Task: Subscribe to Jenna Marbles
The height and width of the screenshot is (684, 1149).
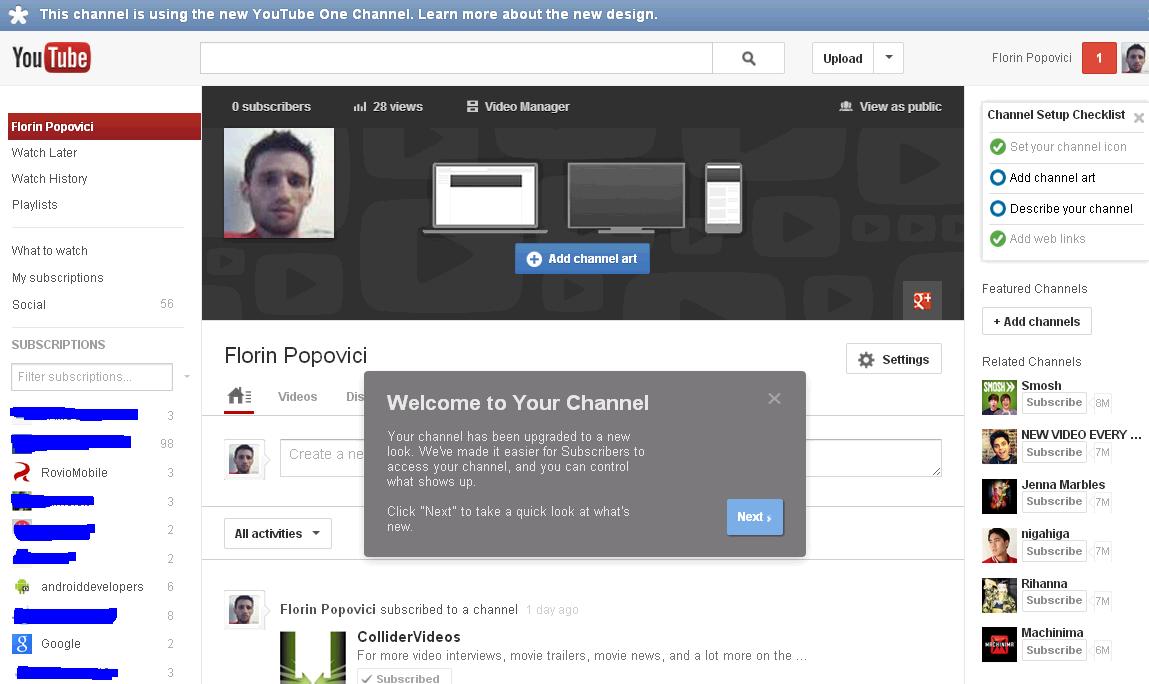Action: [1054, 501]
